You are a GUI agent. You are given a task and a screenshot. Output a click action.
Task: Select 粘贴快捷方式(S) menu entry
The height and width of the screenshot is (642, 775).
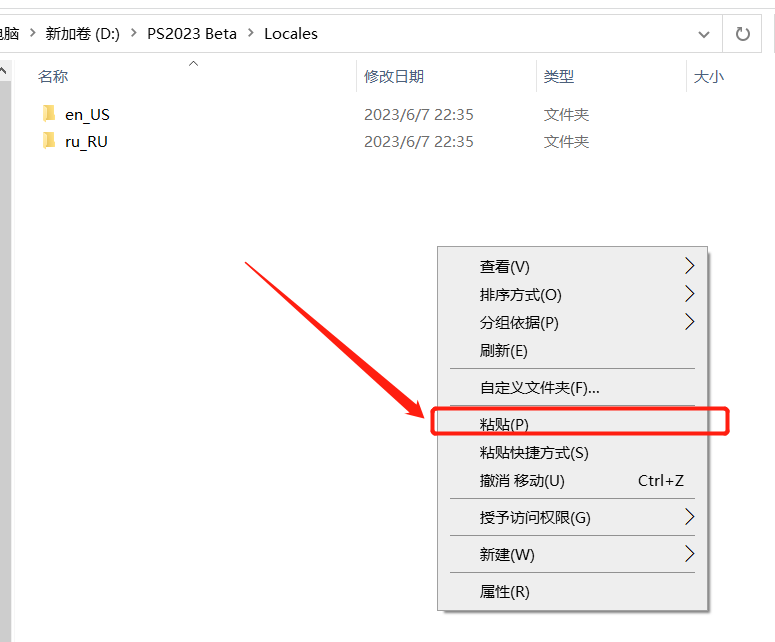534,452
